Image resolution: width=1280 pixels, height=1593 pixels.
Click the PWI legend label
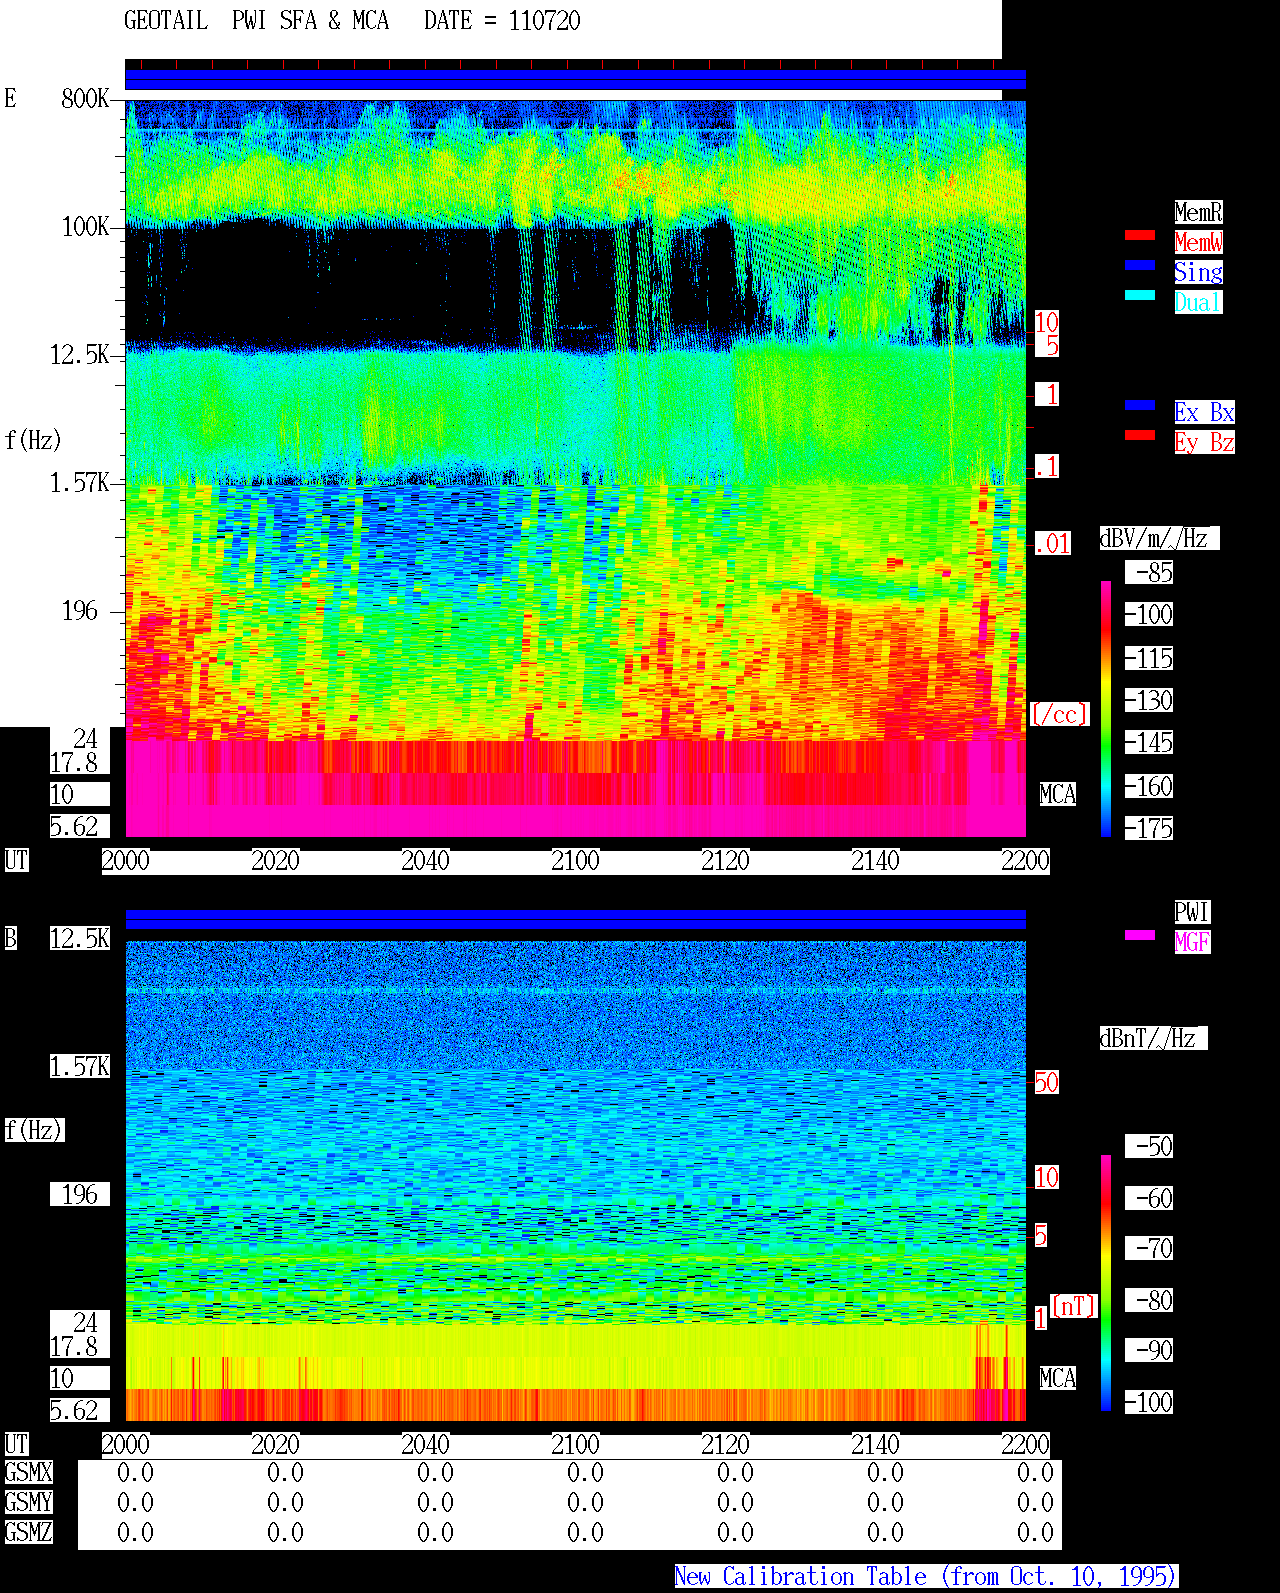[1192, 912]
